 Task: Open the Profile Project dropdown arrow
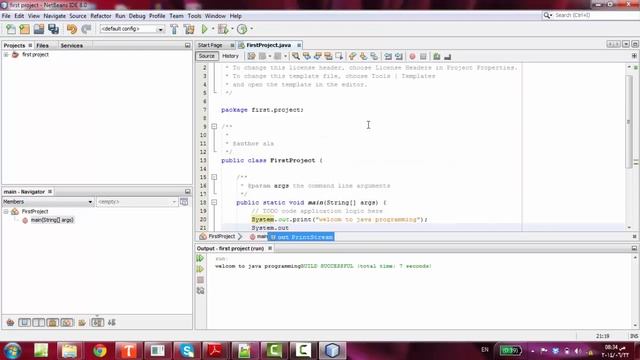point(251,29)
